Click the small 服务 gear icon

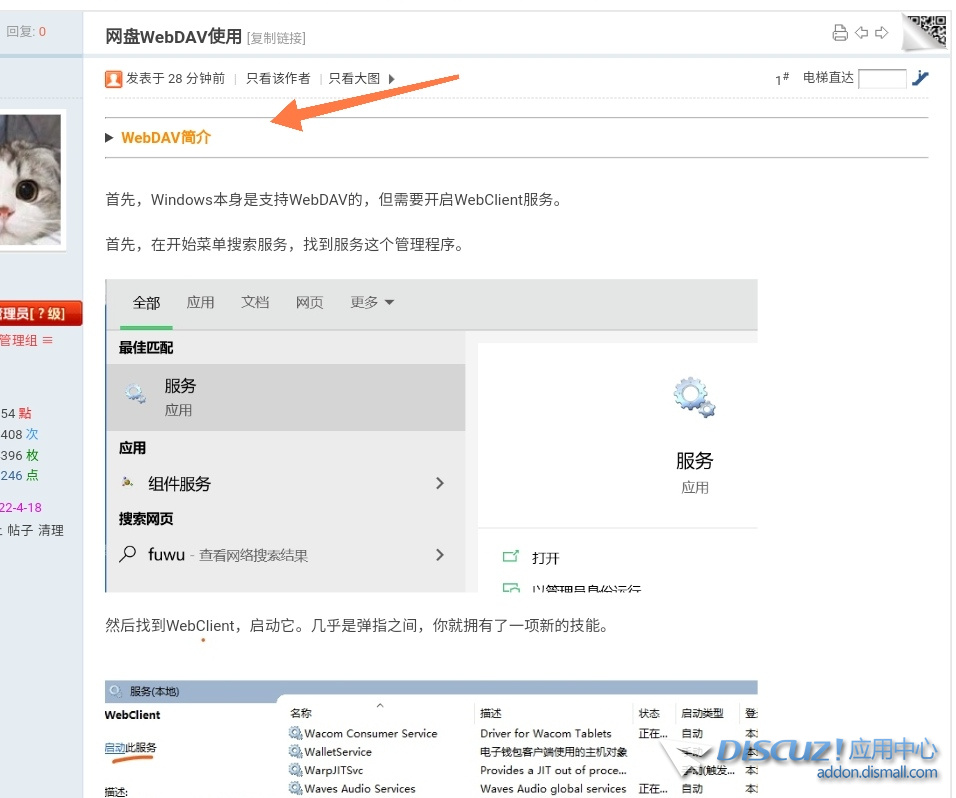pyautogui.click(x=135, y=393)
